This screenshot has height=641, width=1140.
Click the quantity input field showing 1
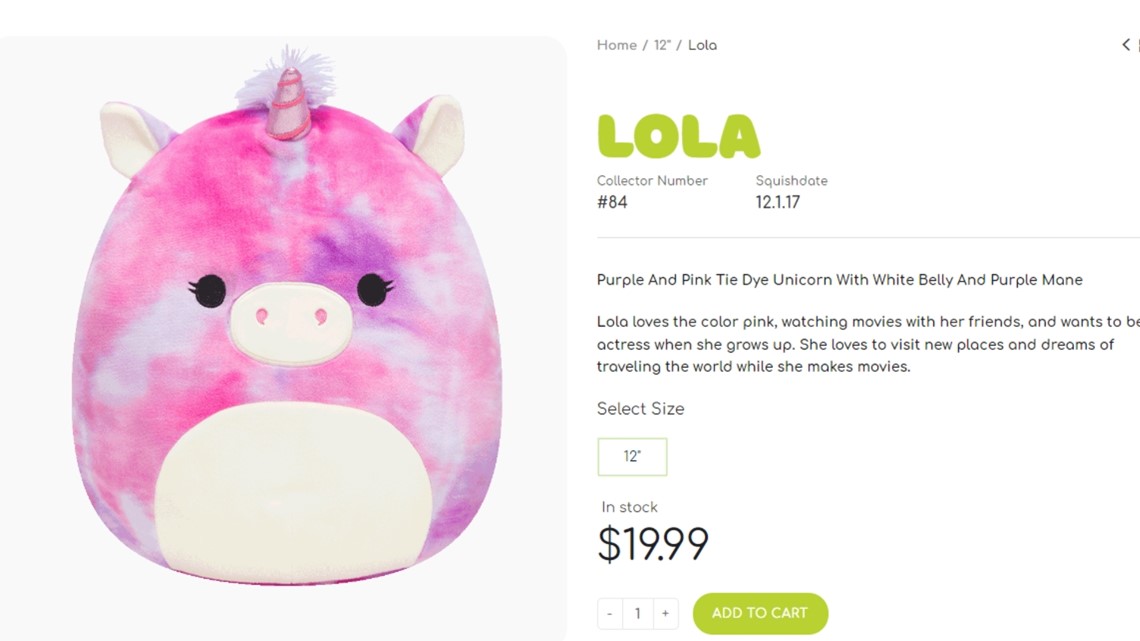(x=637, y=613)
